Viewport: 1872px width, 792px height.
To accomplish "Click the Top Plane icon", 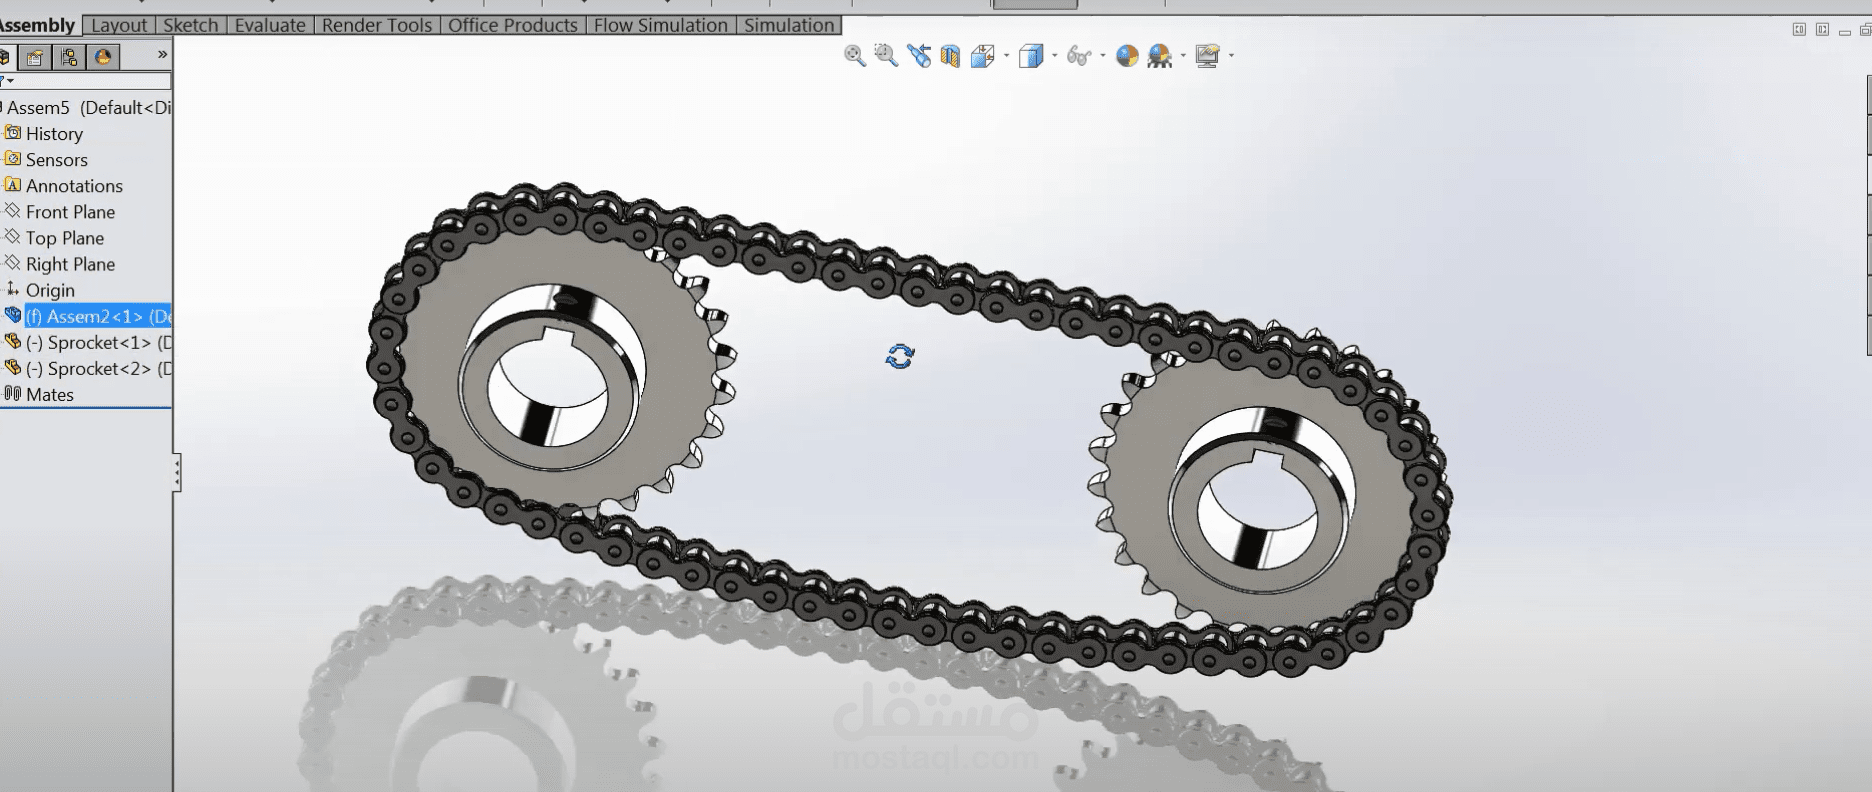I will coord(12,236).
